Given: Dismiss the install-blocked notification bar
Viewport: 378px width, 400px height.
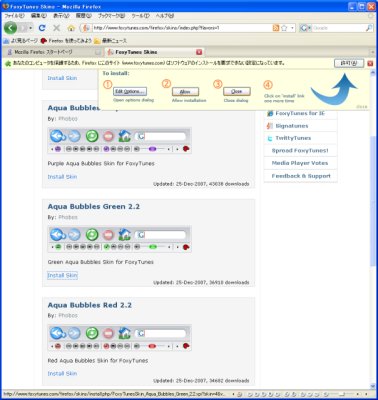Looking at the screenshot, I should coord(370,63).
